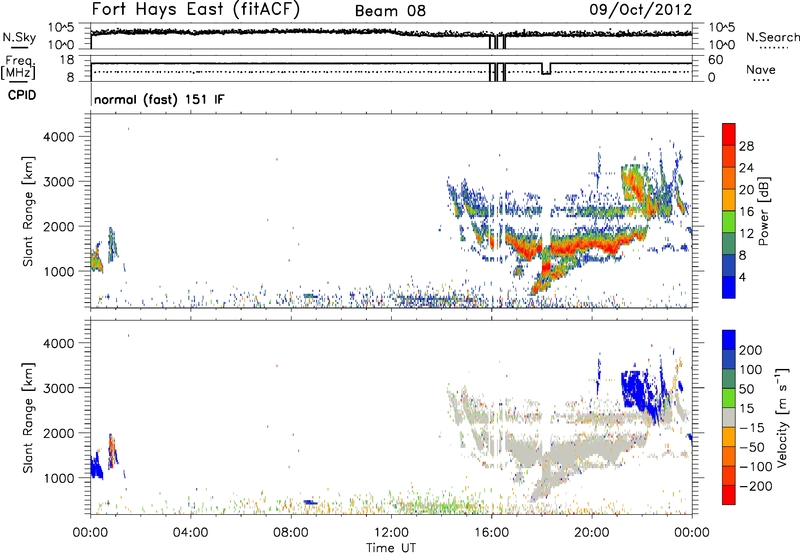This screenshot has width=800, height=554.
Task: Click the "−15" label on Velocity color bar
Action: point(752,427)
